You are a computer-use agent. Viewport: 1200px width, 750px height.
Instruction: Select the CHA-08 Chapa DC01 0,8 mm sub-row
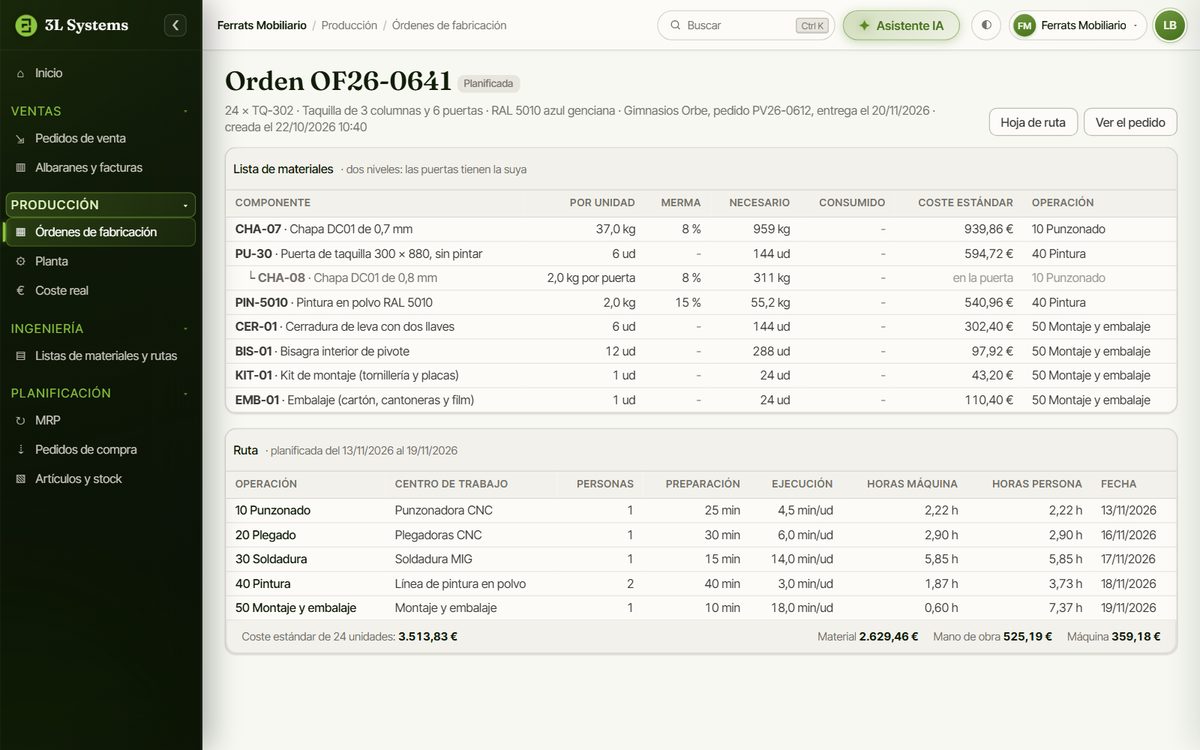[701, 278]
